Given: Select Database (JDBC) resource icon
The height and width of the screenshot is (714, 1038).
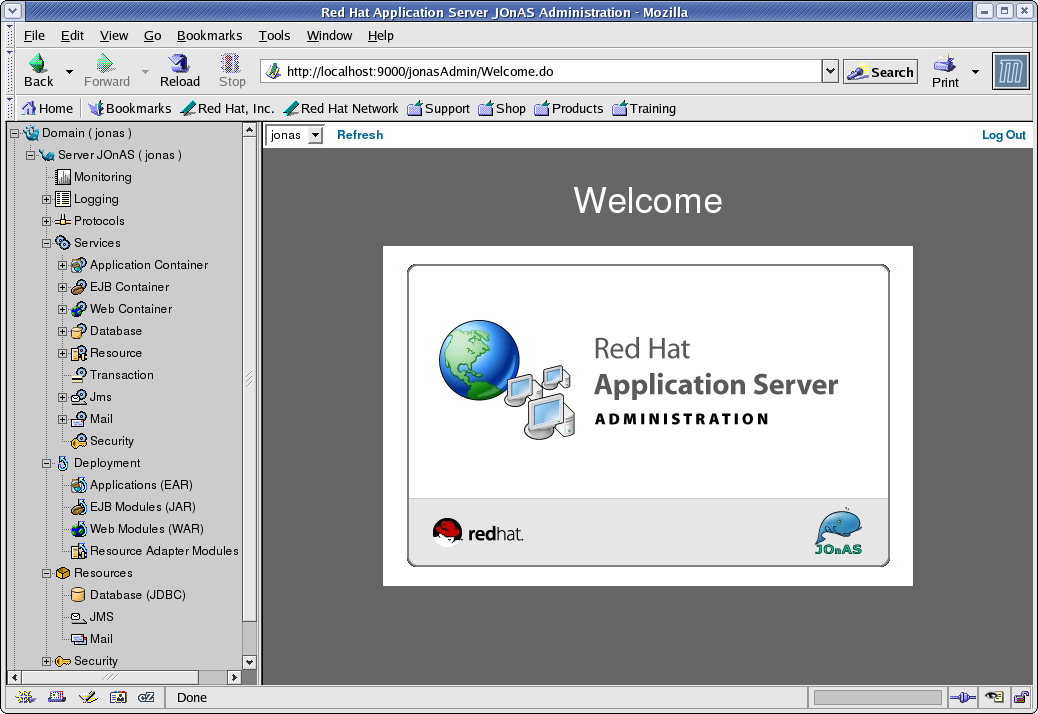Looking at the screenshot, I should [x=79, y=595].
